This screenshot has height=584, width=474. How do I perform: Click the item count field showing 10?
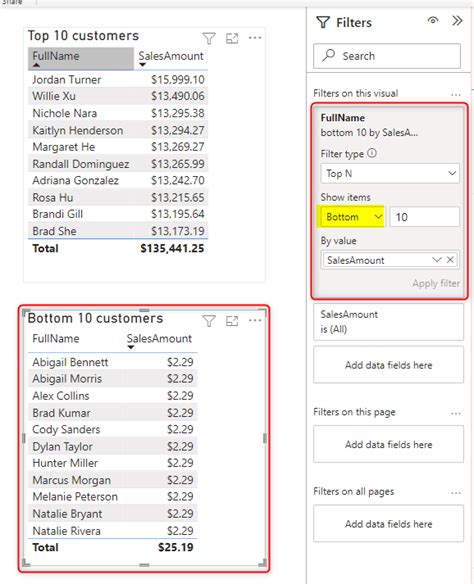click(424, 217)
